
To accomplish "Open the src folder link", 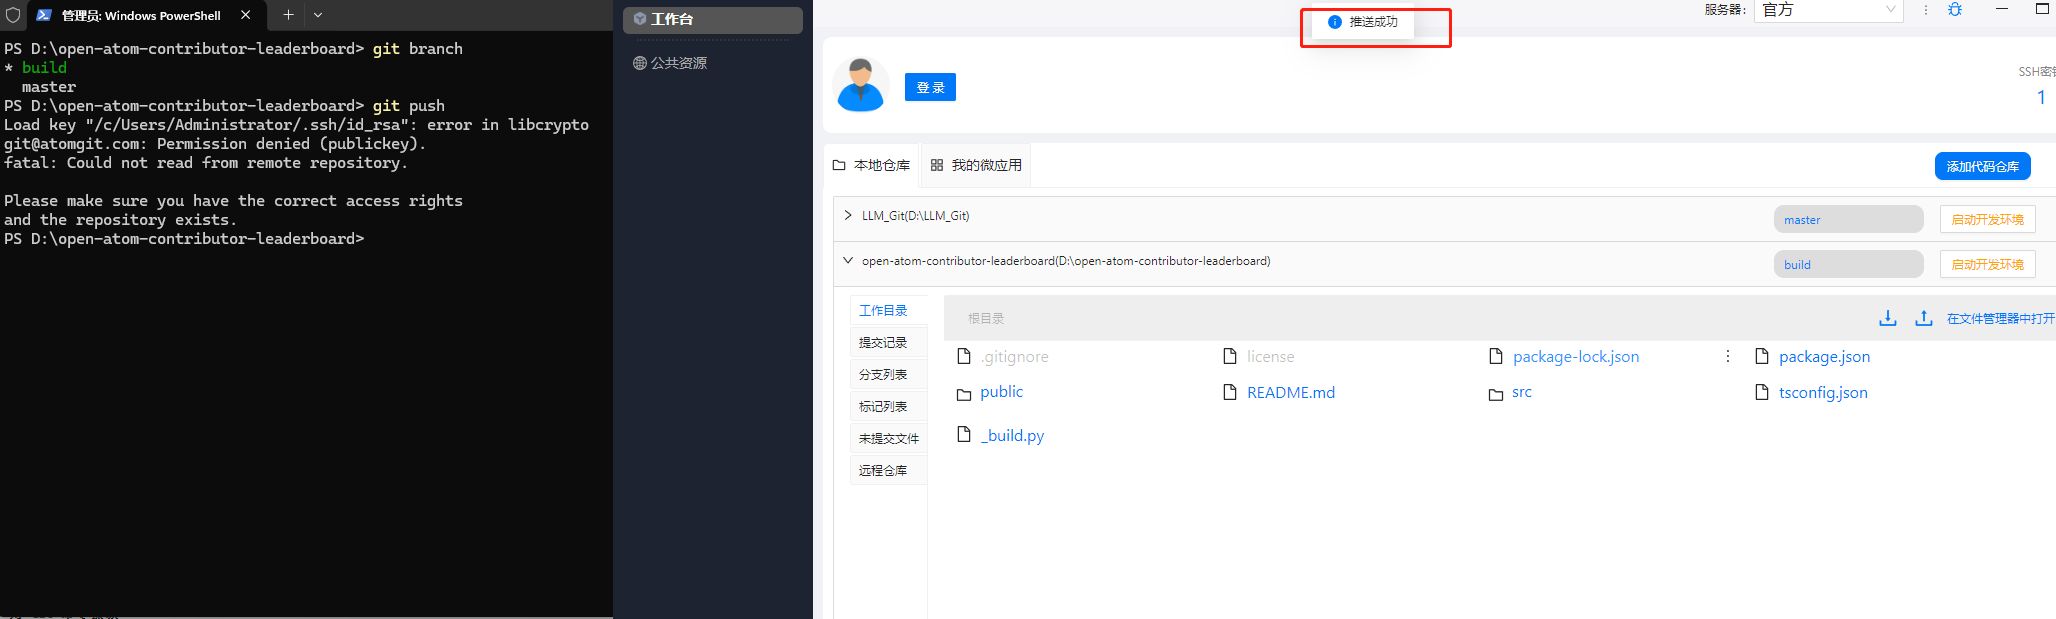I will (1522, 392).
